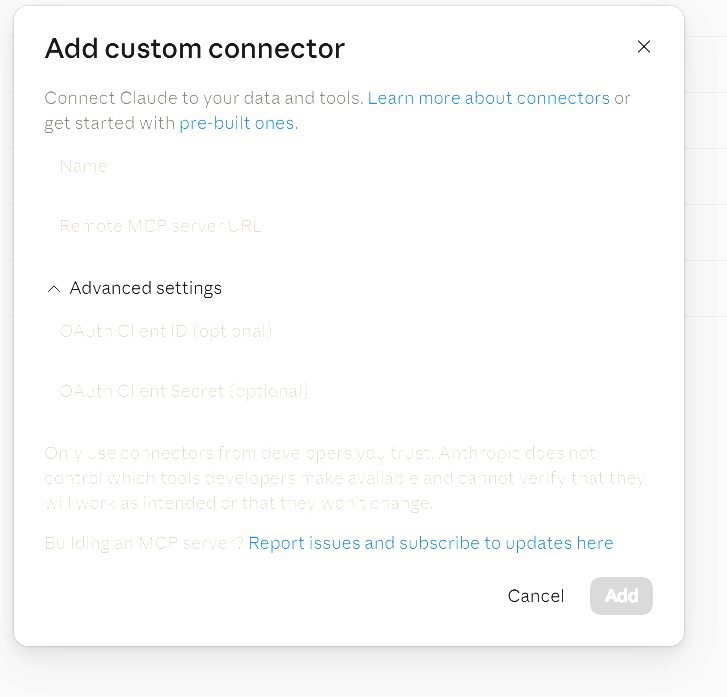The height and width of the screenshot is (697, 727).
Task: Open the Learn more about connectors link
Action: (x=488, y=98)
